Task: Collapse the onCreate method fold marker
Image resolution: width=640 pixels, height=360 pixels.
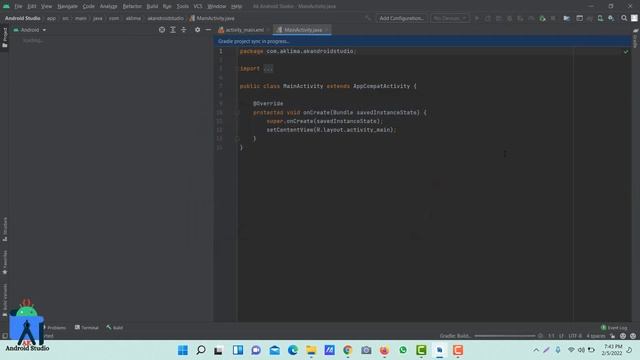Action: coord(237,112)
